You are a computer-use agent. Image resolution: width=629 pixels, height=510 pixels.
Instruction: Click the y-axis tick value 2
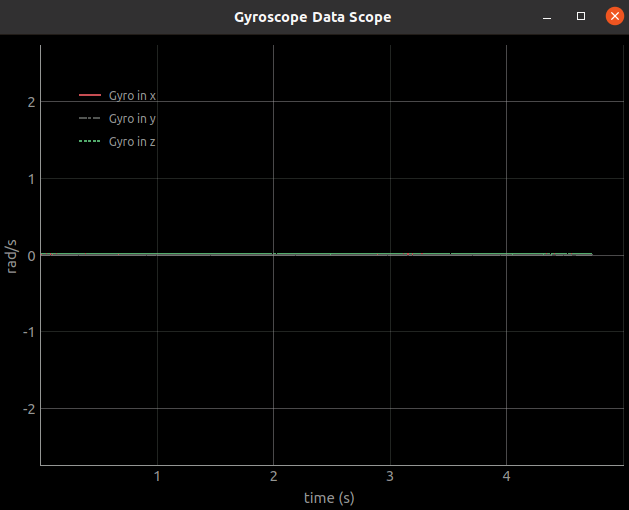(31, 102)
